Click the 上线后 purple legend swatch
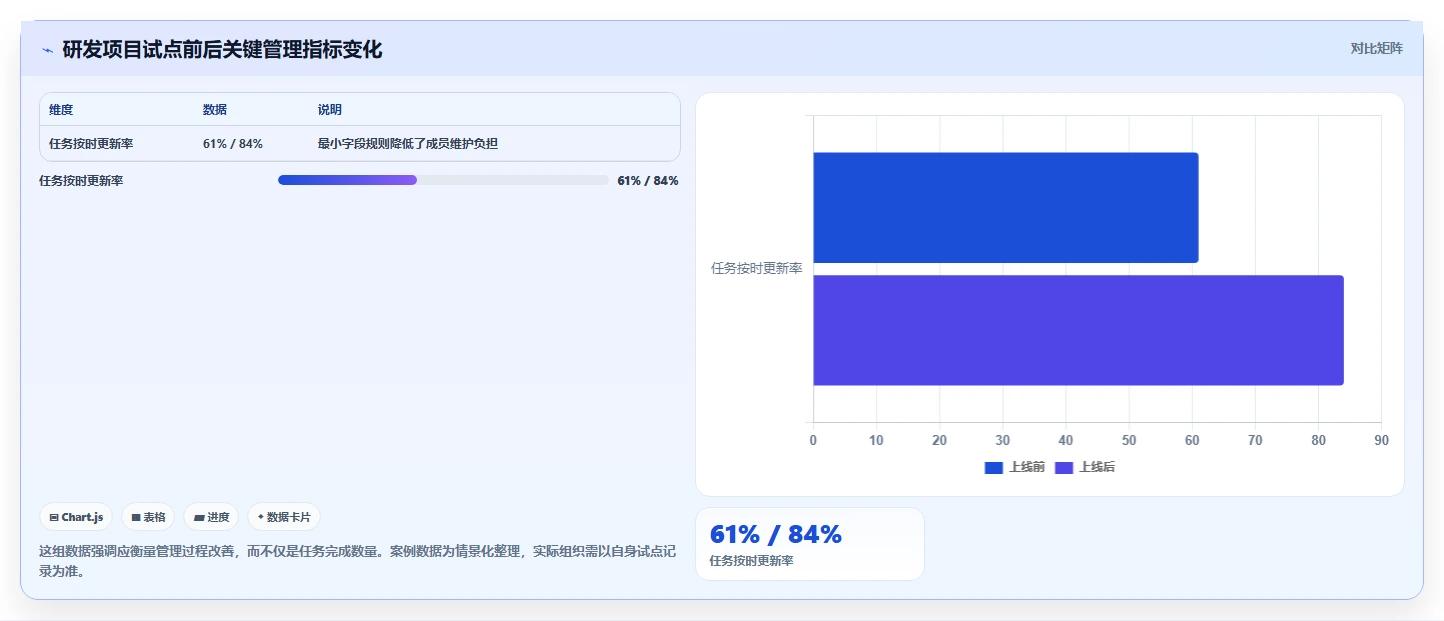 coord(1064,467)
